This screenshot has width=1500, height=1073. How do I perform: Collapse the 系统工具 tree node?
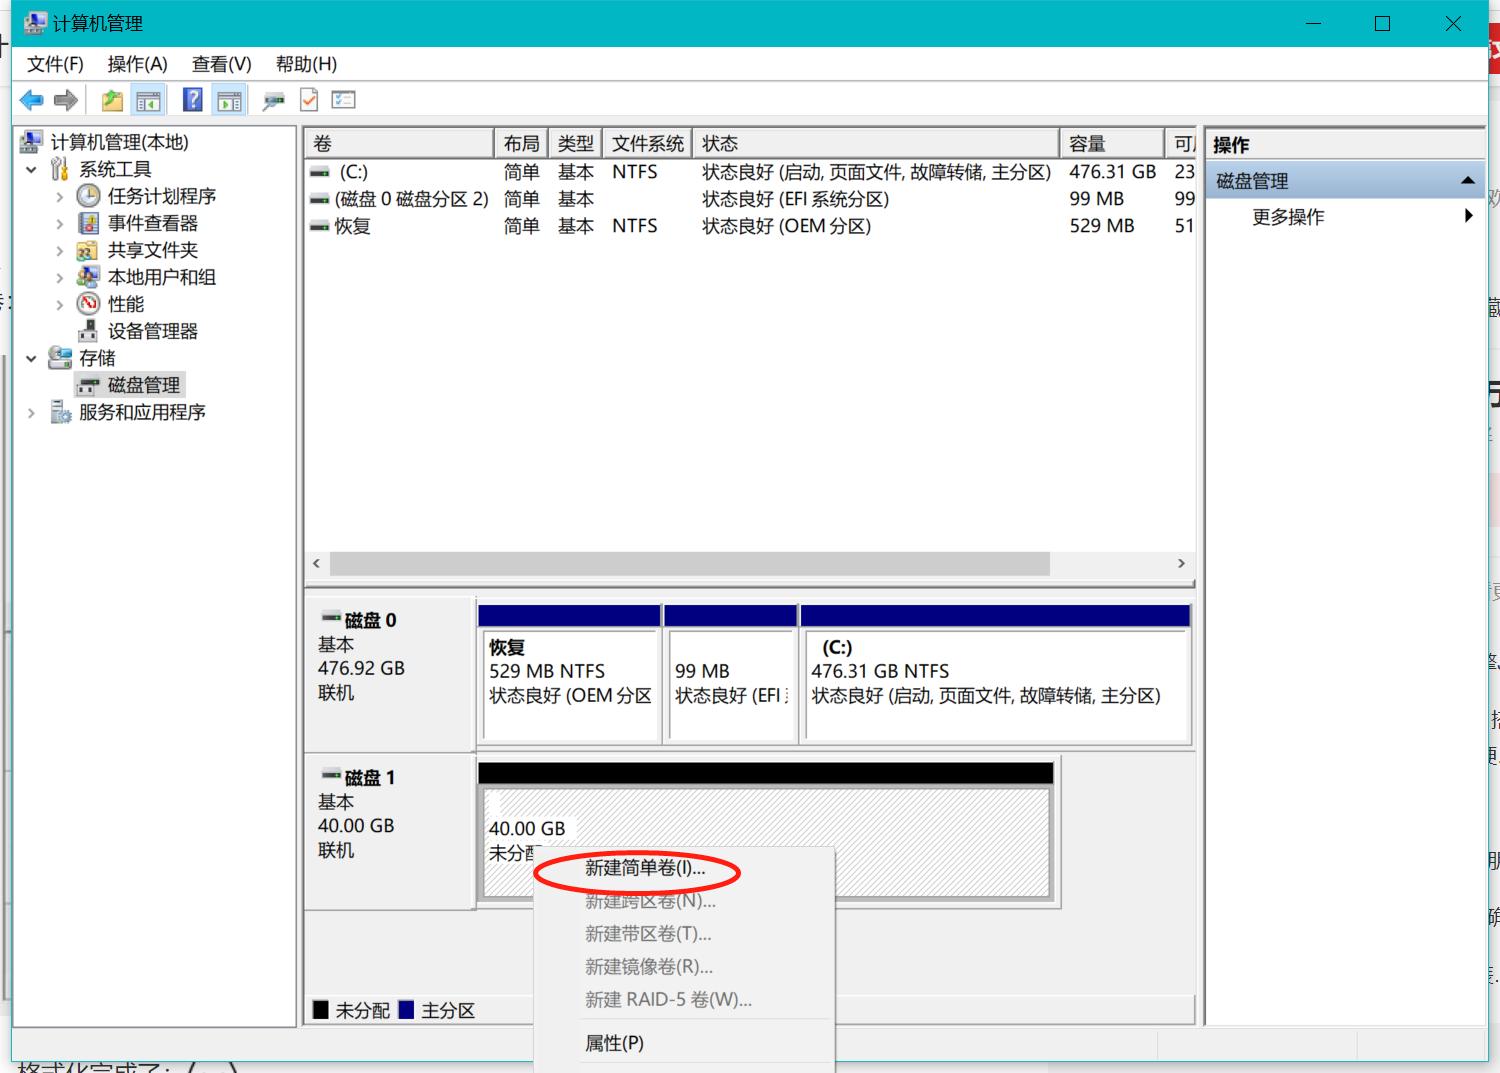pos(32,170)
